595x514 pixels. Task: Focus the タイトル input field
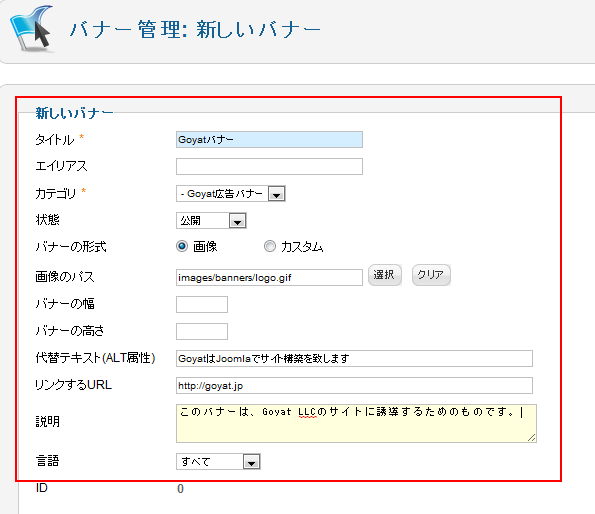tap(269, 140)
